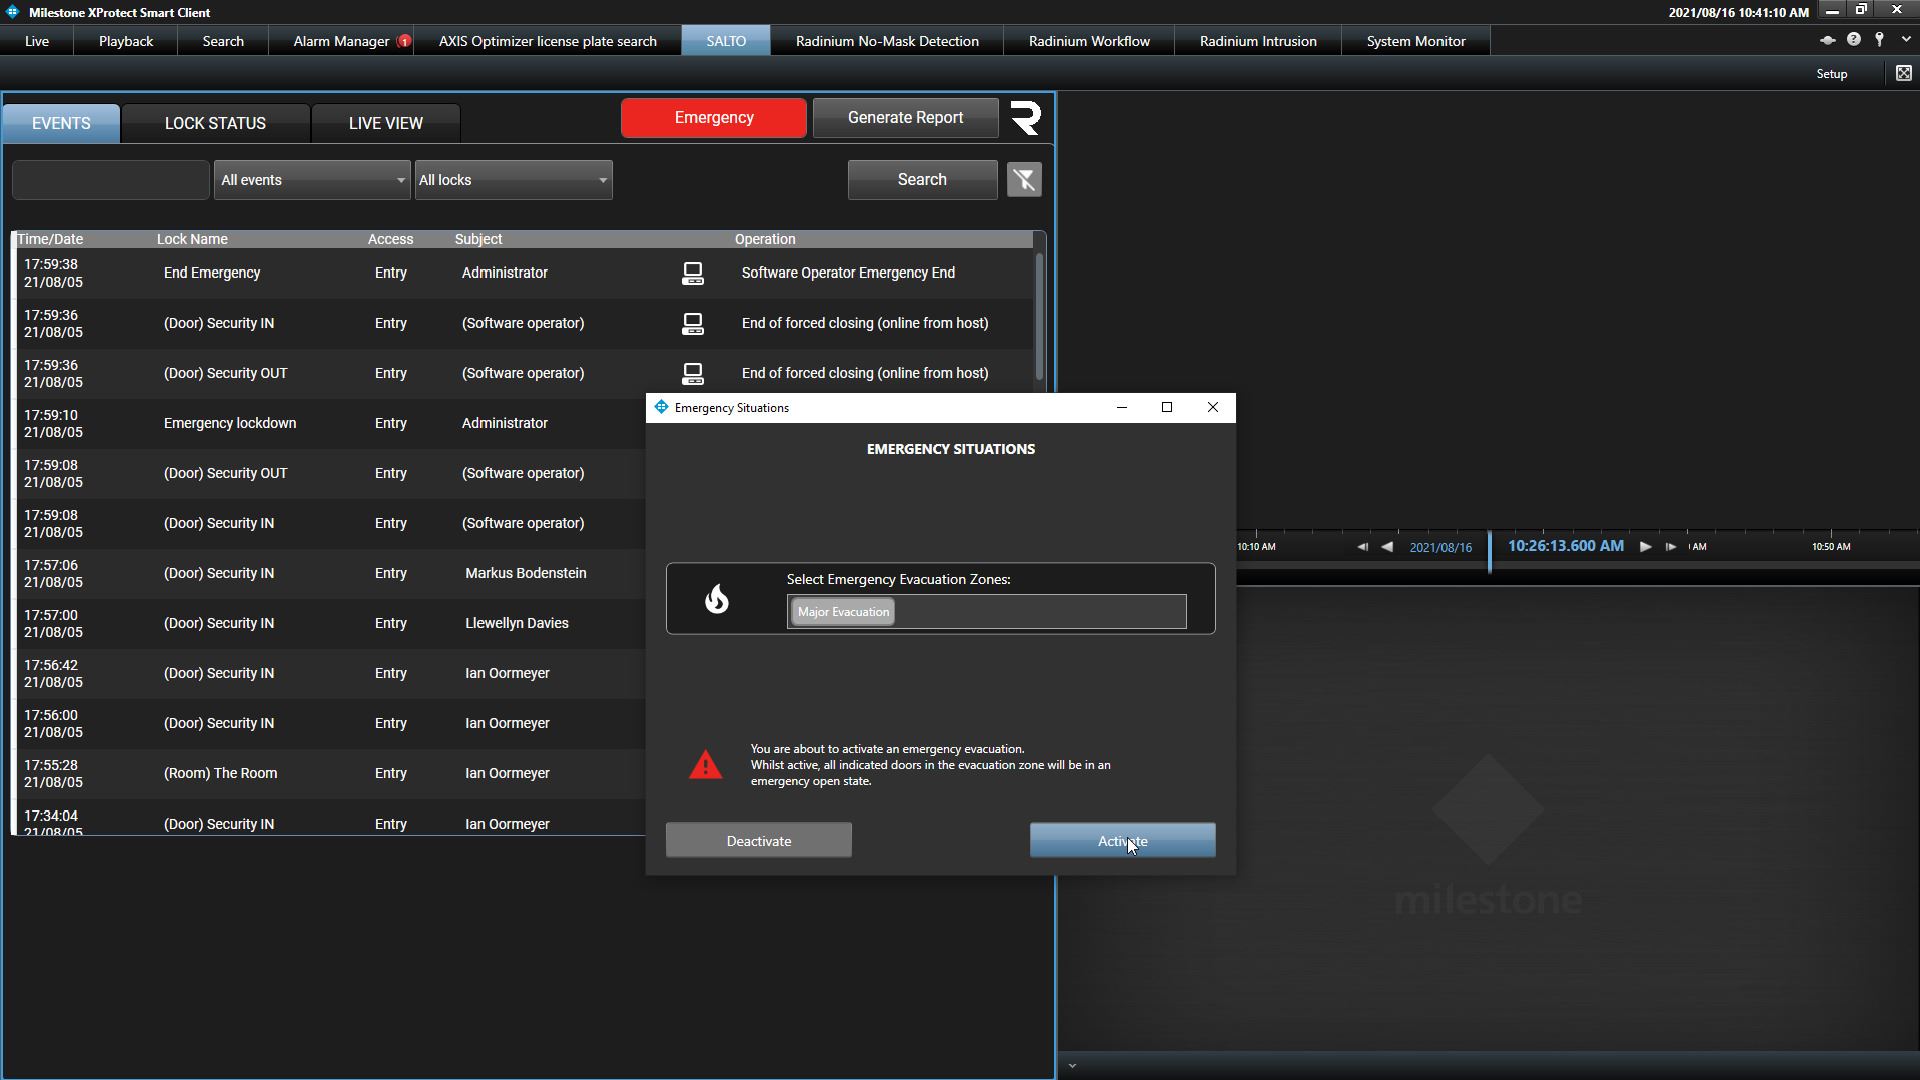Open the Radinium Workflow tab
This screenshot has width=1920, height=1080.
(1089, 41)
